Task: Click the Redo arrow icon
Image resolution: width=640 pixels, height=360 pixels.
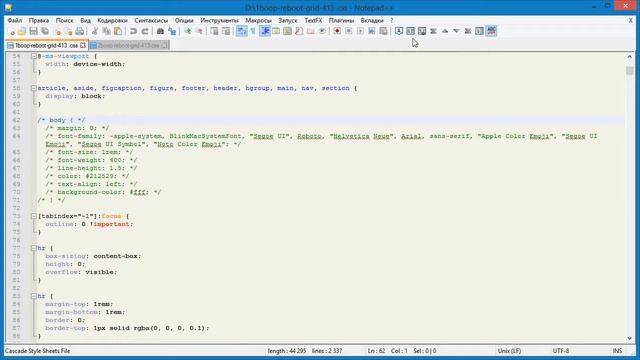Action: click(144, 31)
